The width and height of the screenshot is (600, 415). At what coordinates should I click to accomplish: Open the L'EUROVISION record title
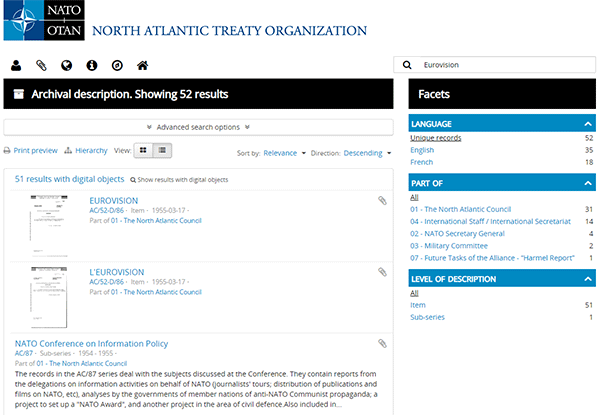pyautogui.click(x=117, y=272)
